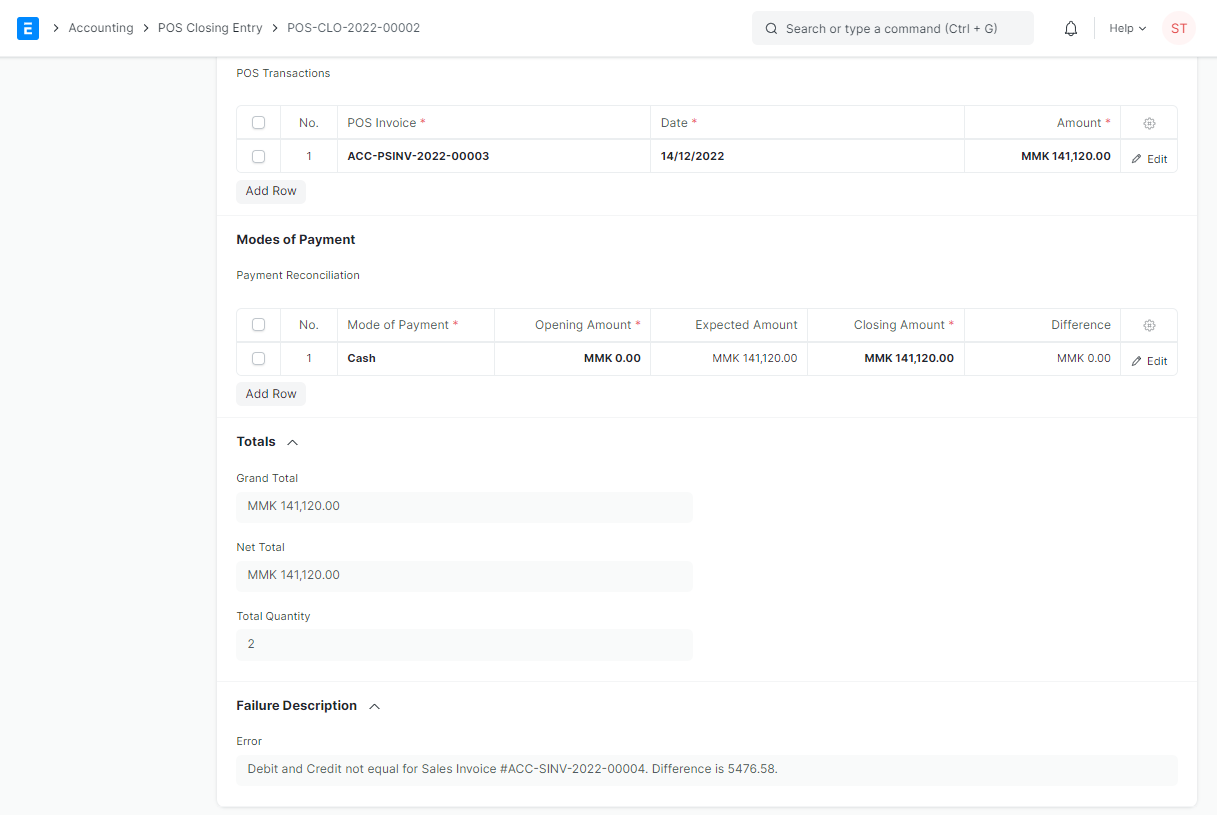
Task: Check the select-all box in POS Transactions header
Action: point(258,122)
